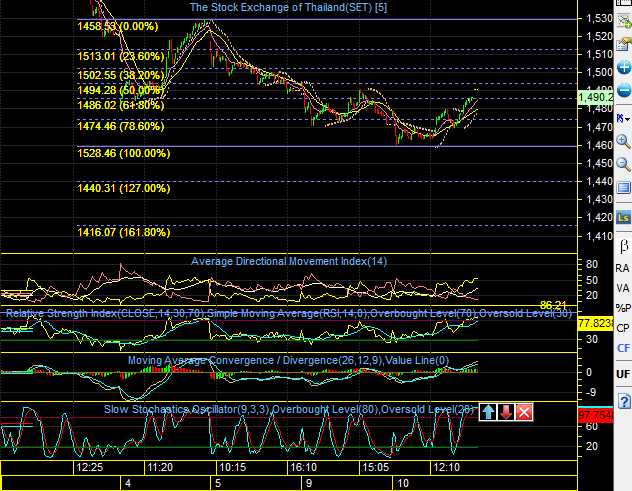Image resolution: width=632 pixels, height=491 pixels.
Task: Click the UF sidebar button
Action: coord(623,374)
